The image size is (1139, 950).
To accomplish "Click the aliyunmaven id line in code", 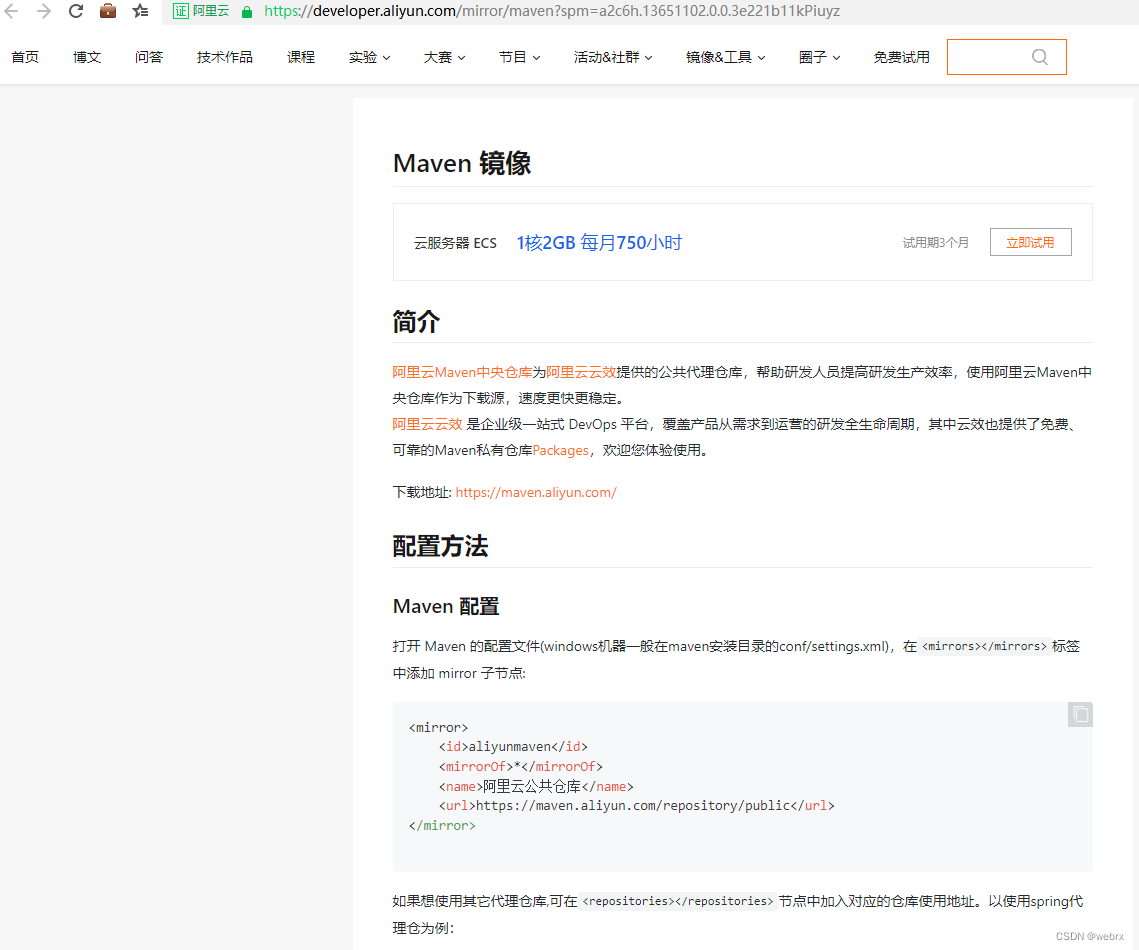I will 514,747.
